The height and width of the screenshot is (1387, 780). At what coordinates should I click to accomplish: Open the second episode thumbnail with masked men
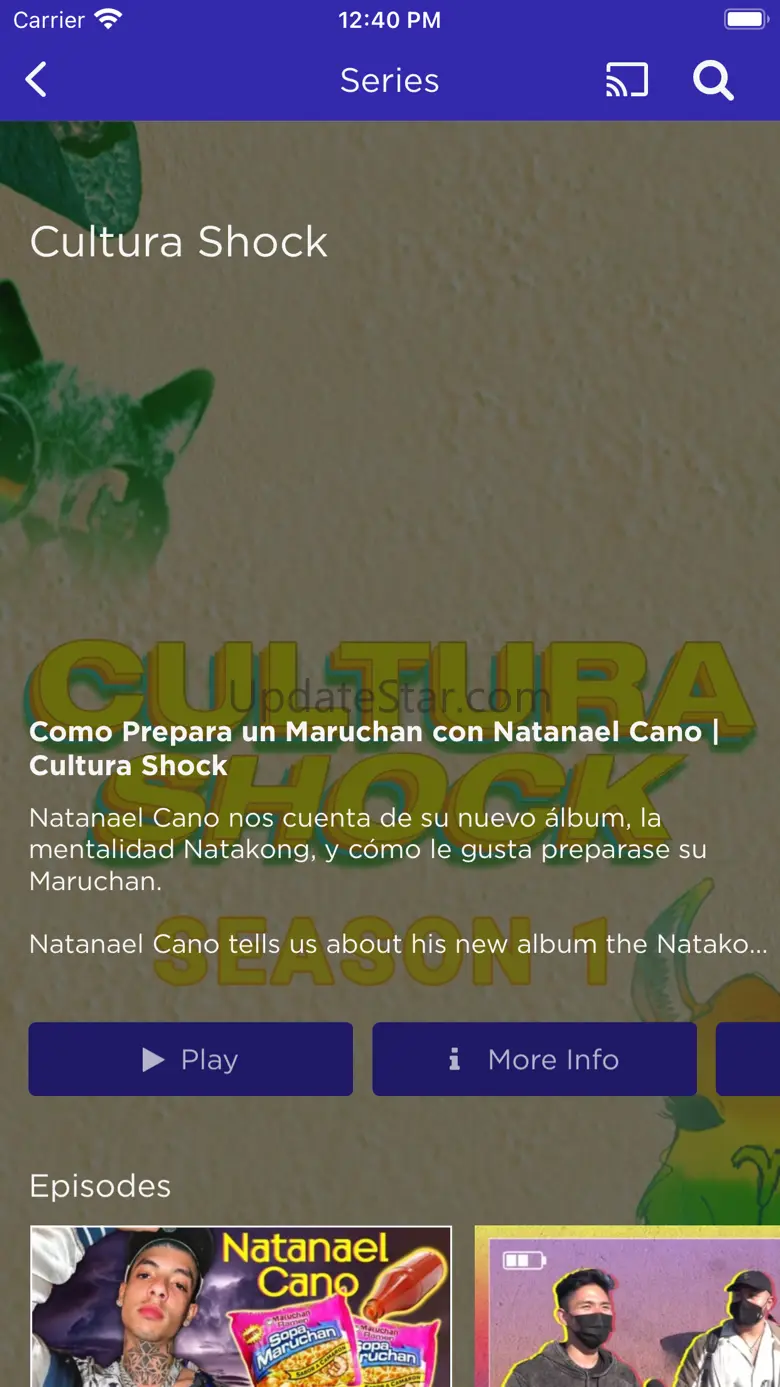(x=627, y=1306)
